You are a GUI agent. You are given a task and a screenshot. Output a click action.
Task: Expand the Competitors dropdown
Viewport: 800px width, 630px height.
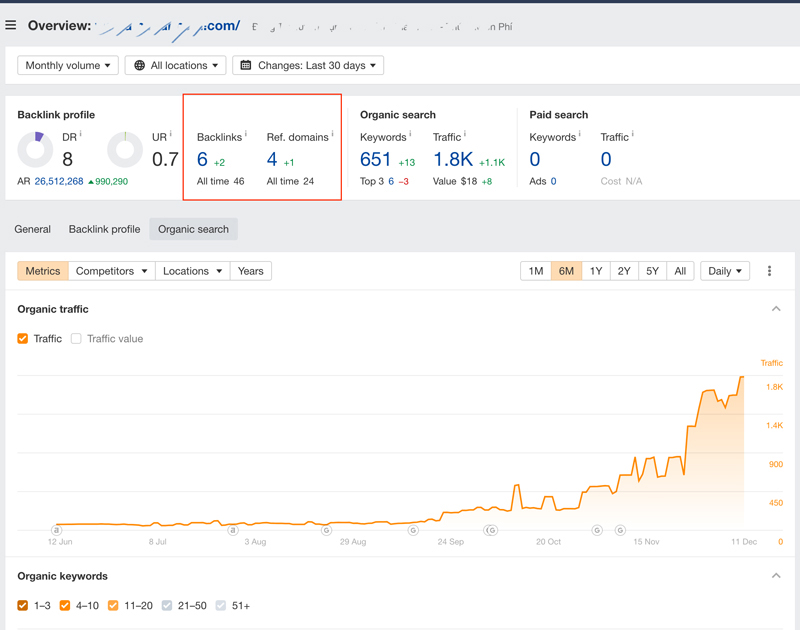[x=112, y=271]
